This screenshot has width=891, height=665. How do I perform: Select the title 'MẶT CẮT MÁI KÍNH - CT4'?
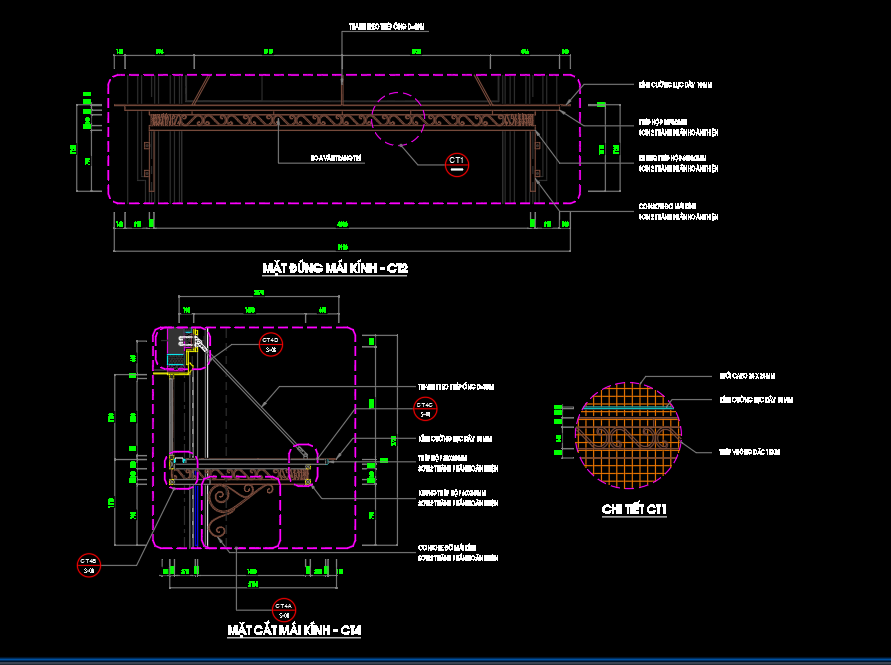pos(293,631)
